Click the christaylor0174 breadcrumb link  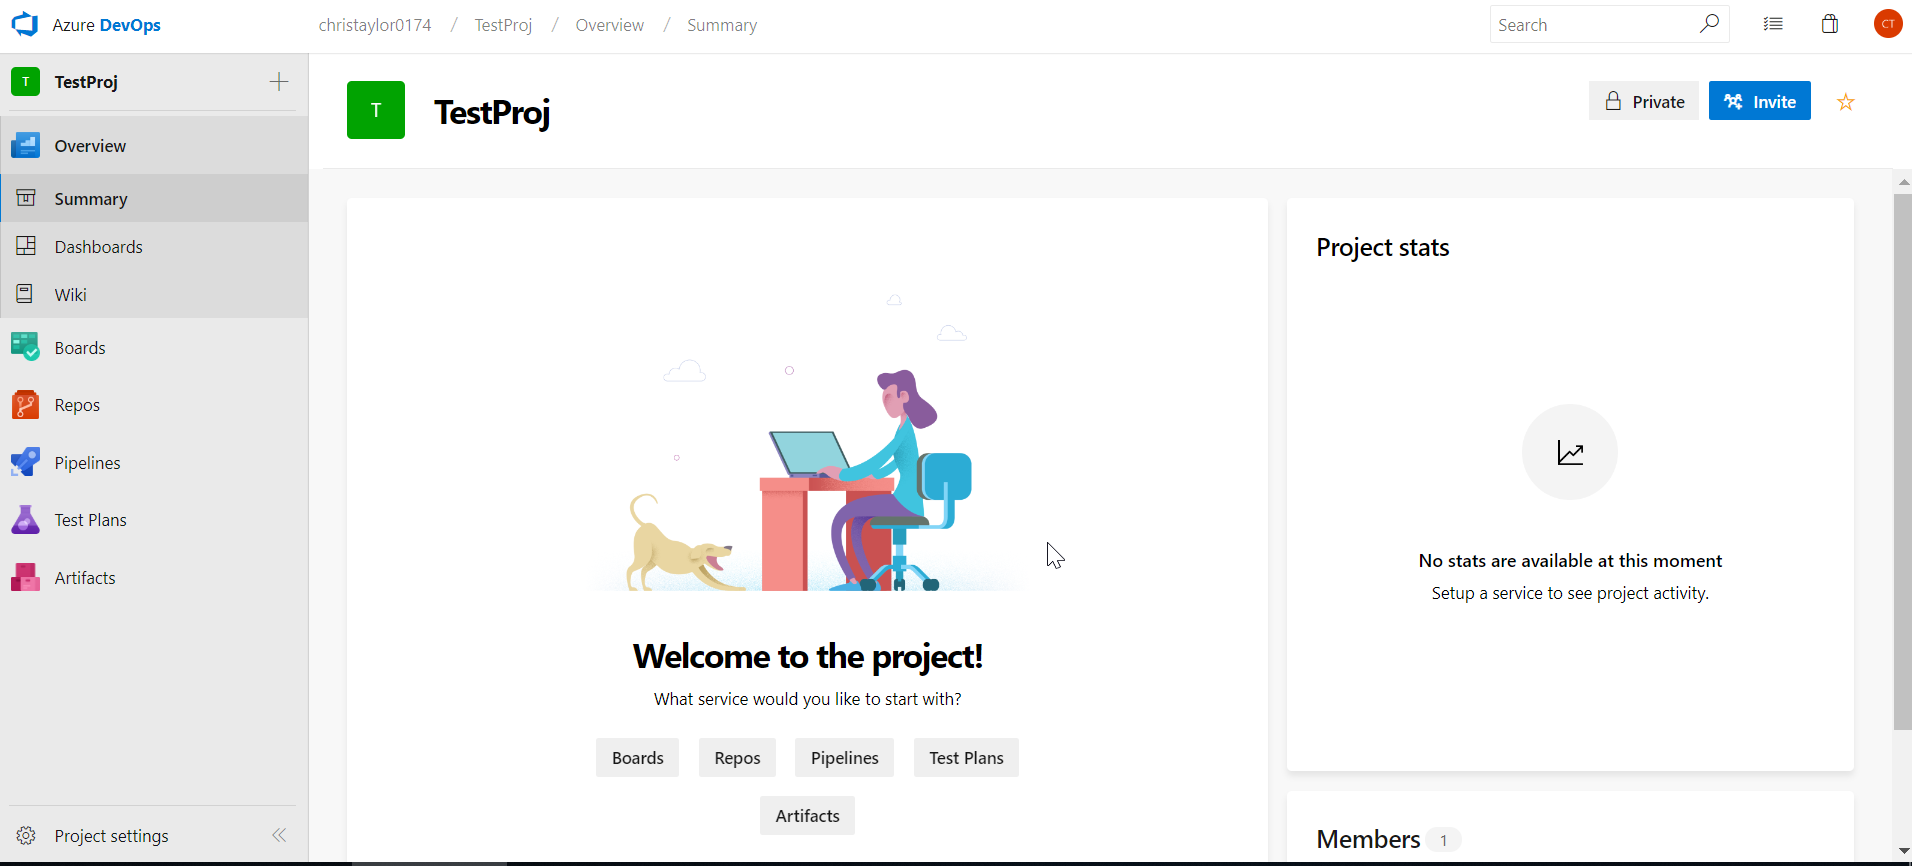[375, 25]
